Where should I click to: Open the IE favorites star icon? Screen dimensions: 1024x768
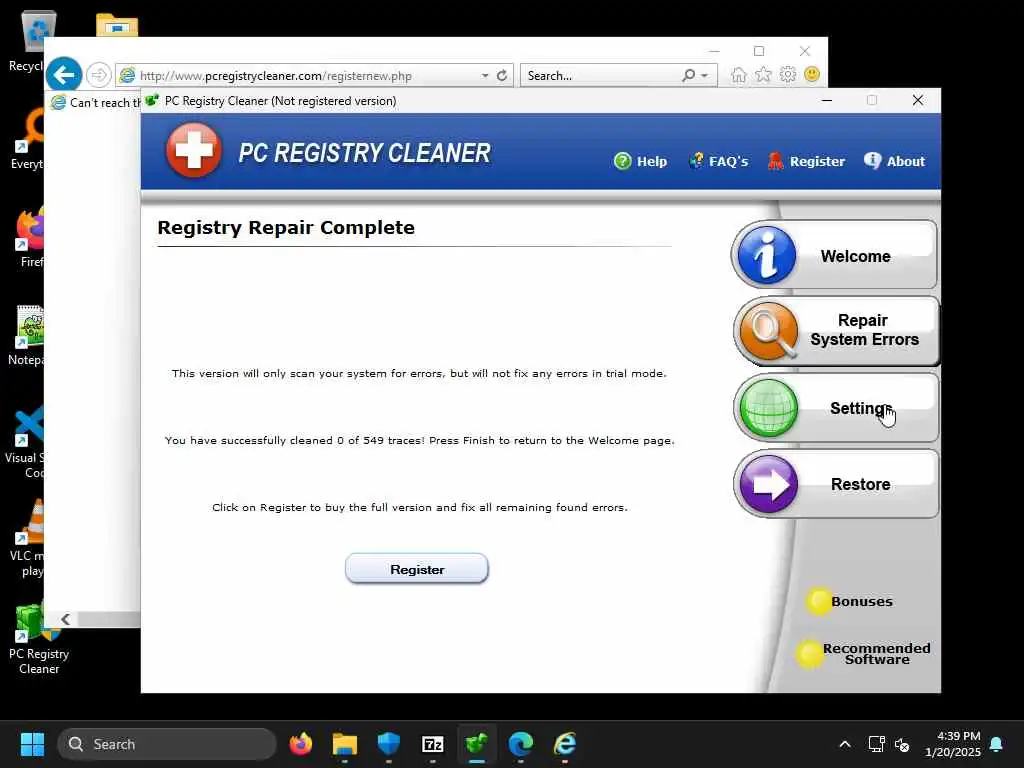763,75
